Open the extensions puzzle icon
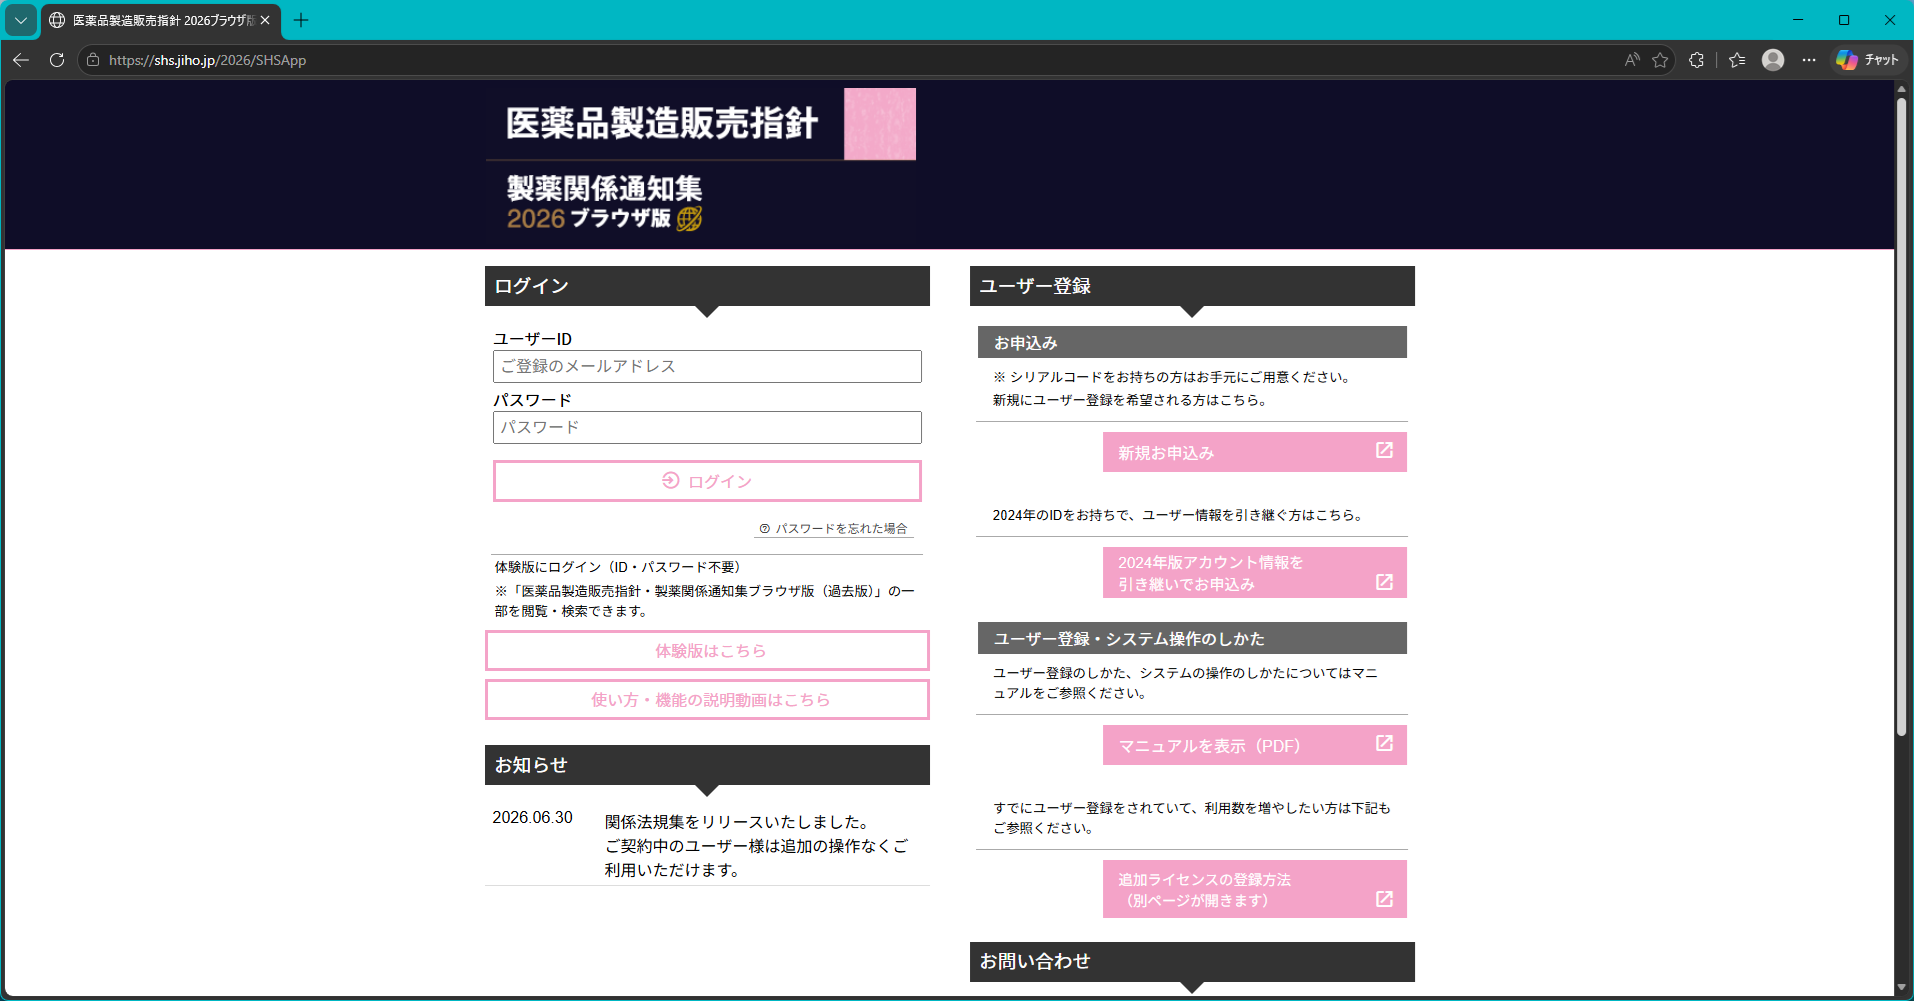 pos(1697,60)
